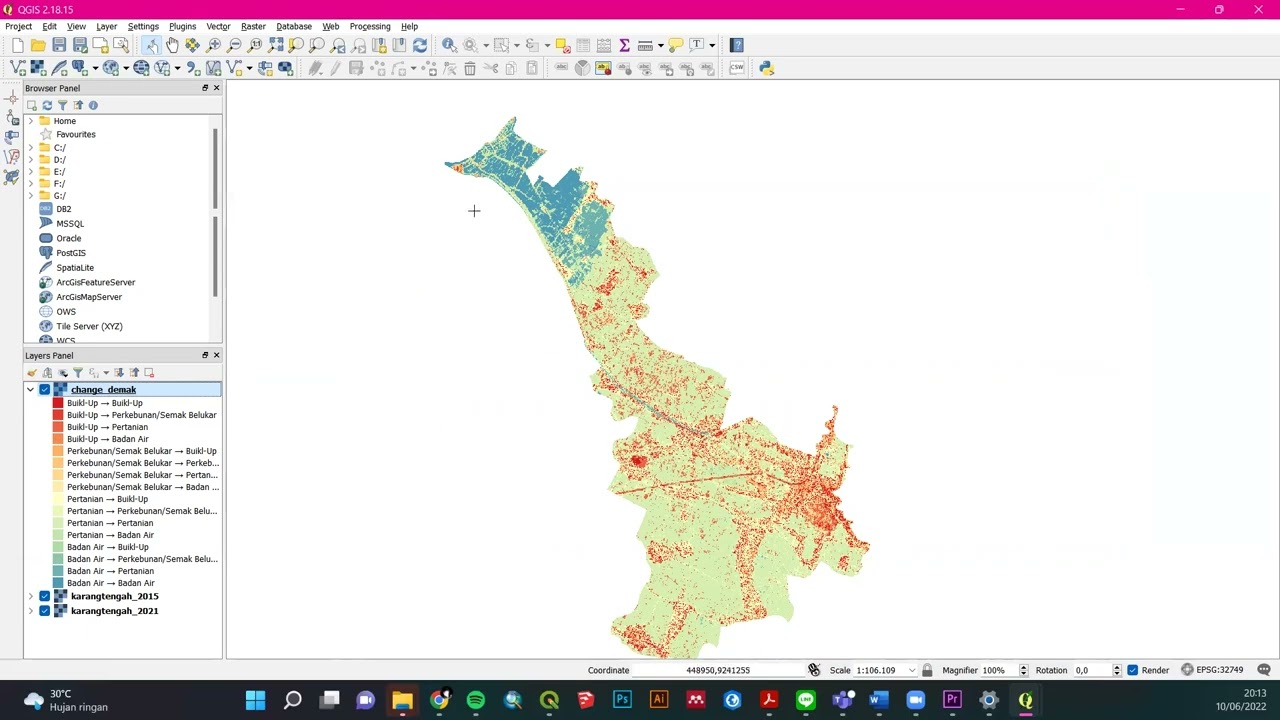
Task: Select Tile Server (XYZ) entry in Browser Panel
Action: pyautogui.click(x=89, y=326)
